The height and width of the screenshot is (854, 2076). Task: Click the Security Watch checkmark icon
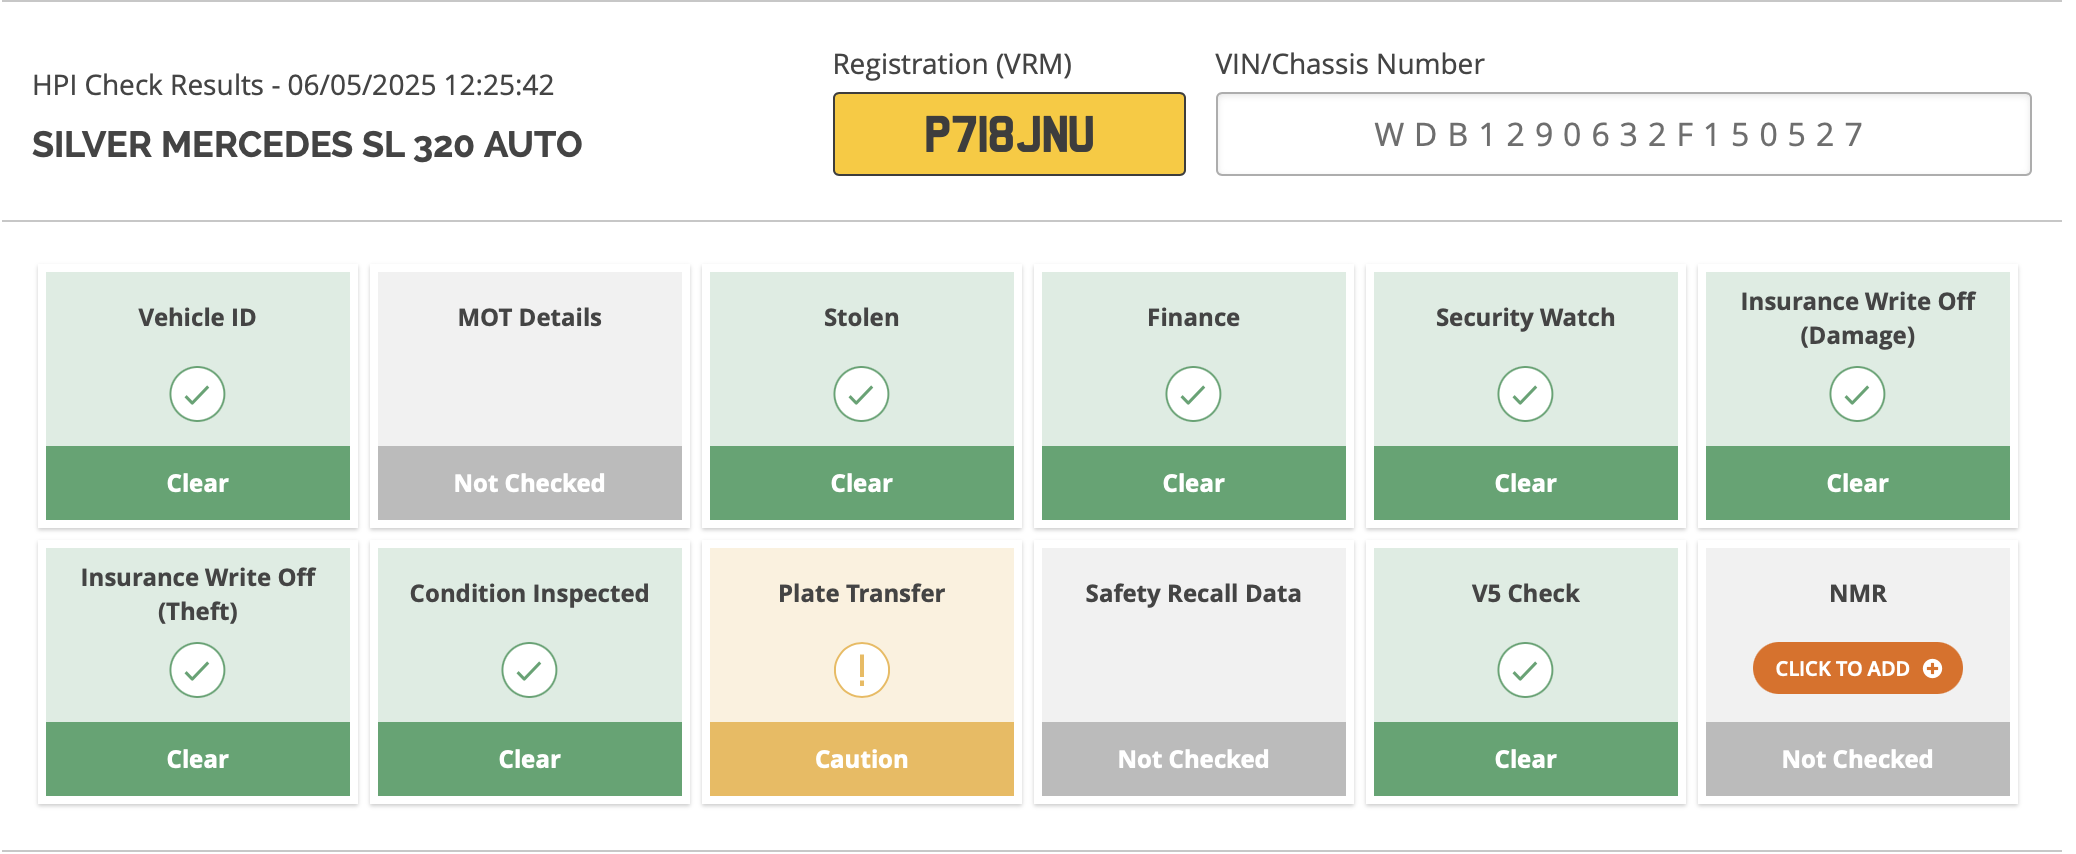coord(1525,394)
